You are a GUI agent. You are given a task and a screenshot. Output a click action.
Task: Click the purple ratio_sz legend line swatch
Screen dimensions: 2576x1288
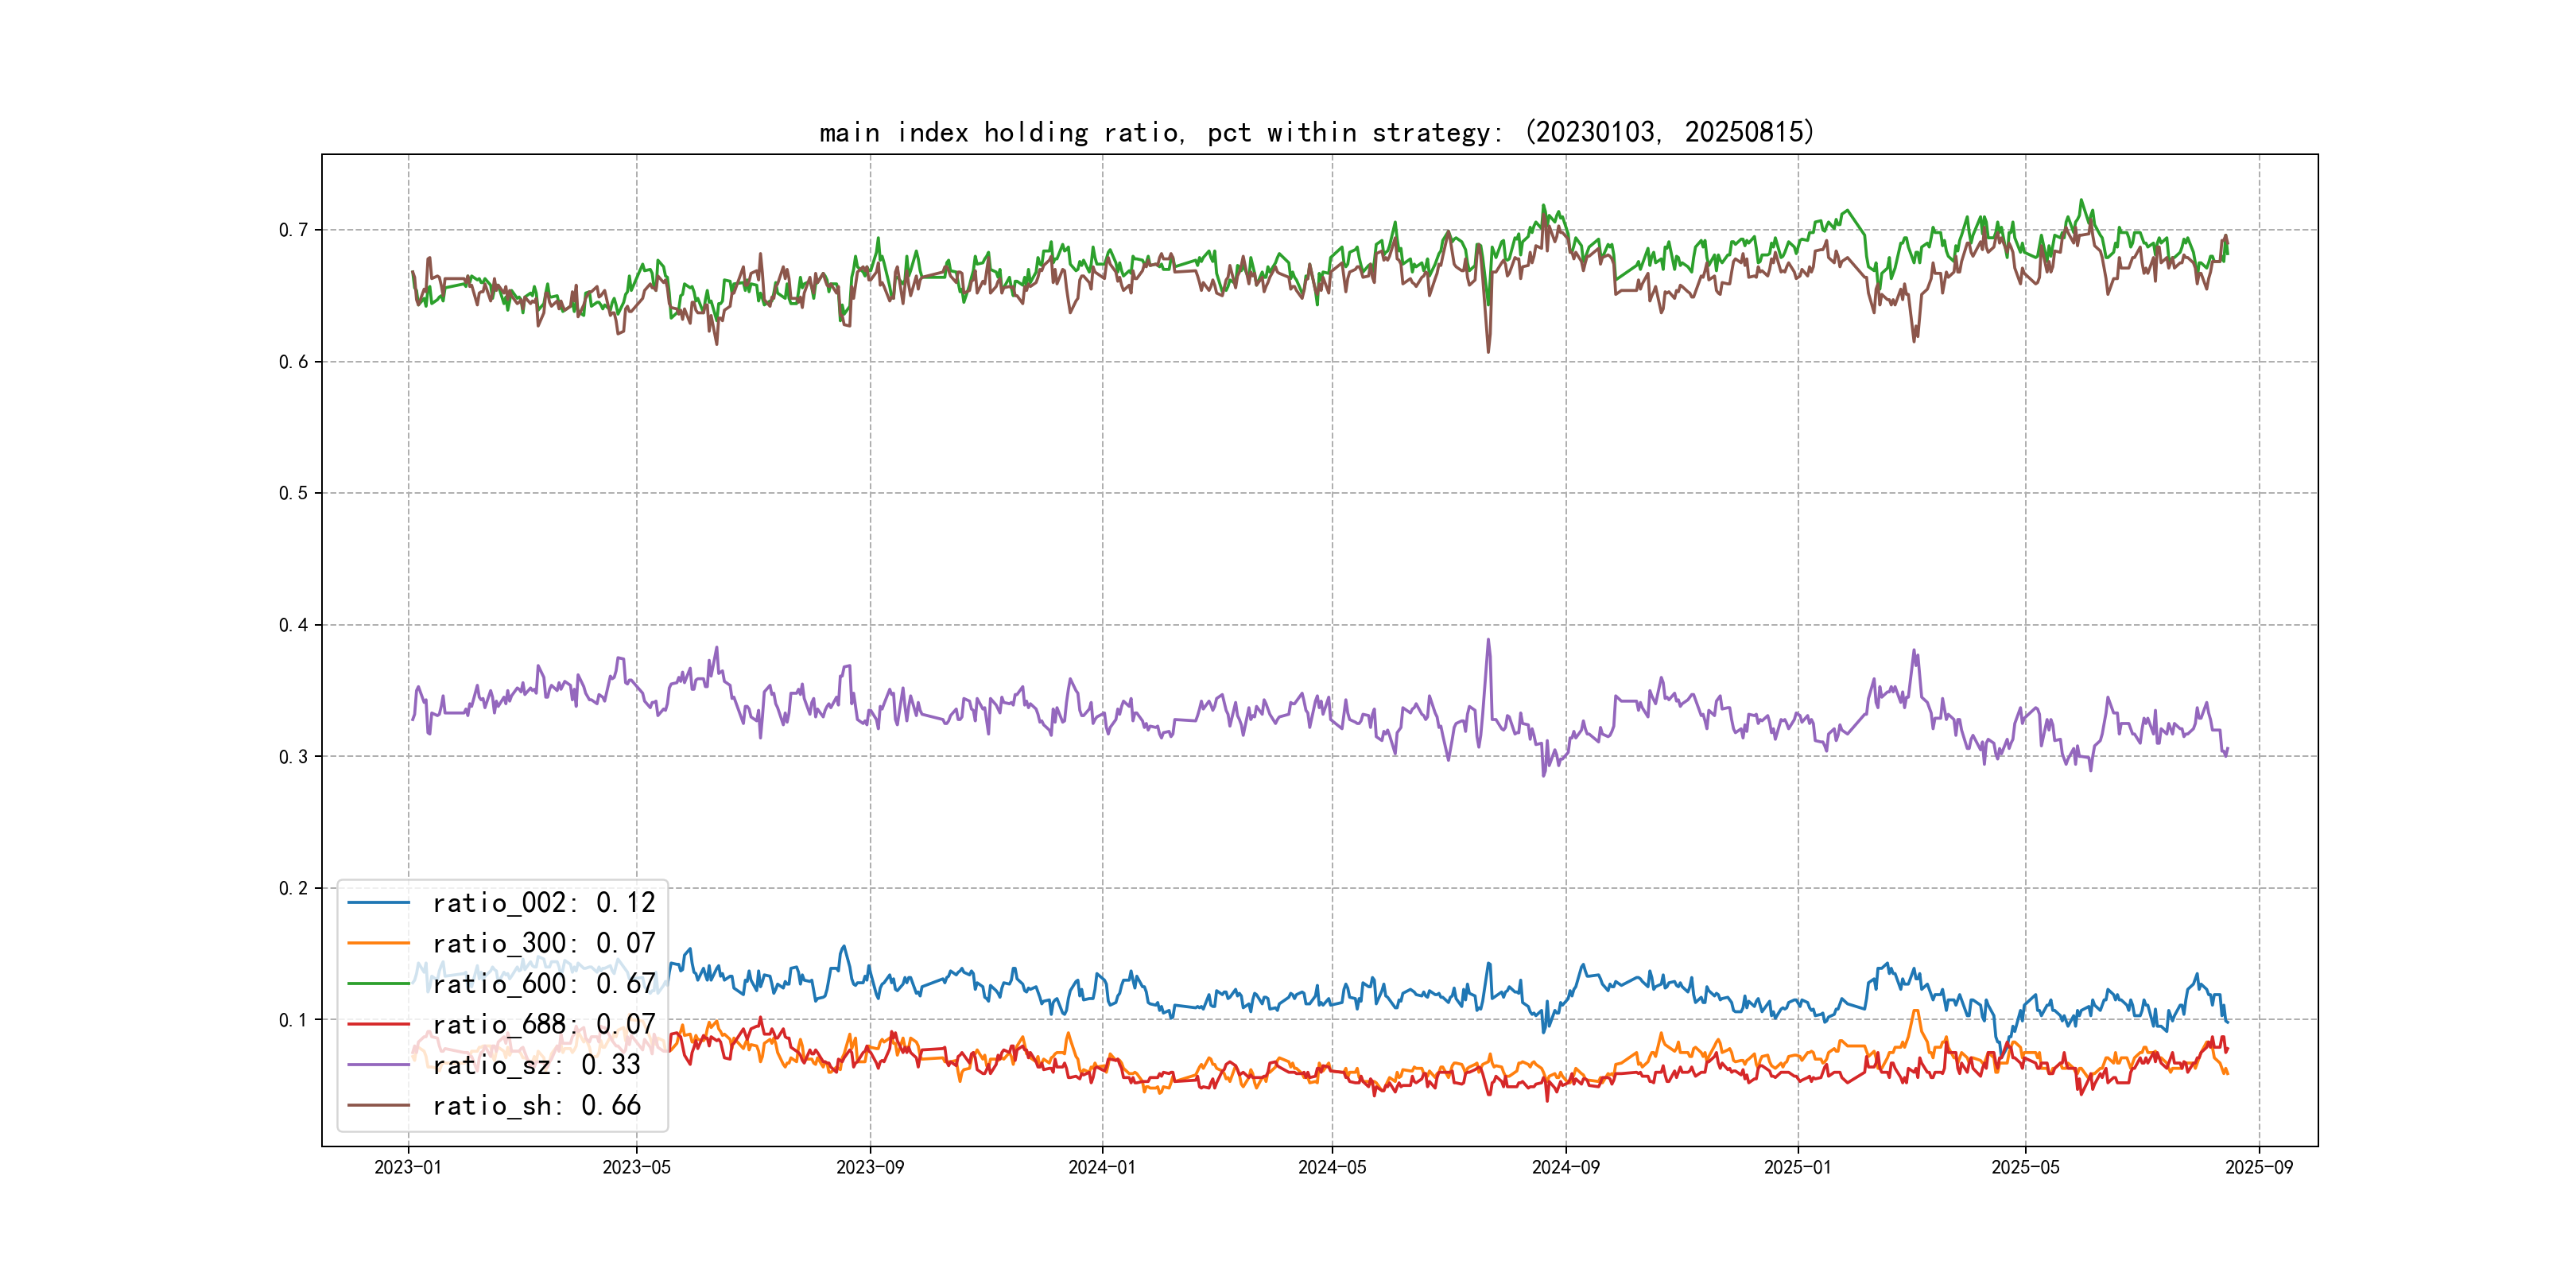(378, 1065)
